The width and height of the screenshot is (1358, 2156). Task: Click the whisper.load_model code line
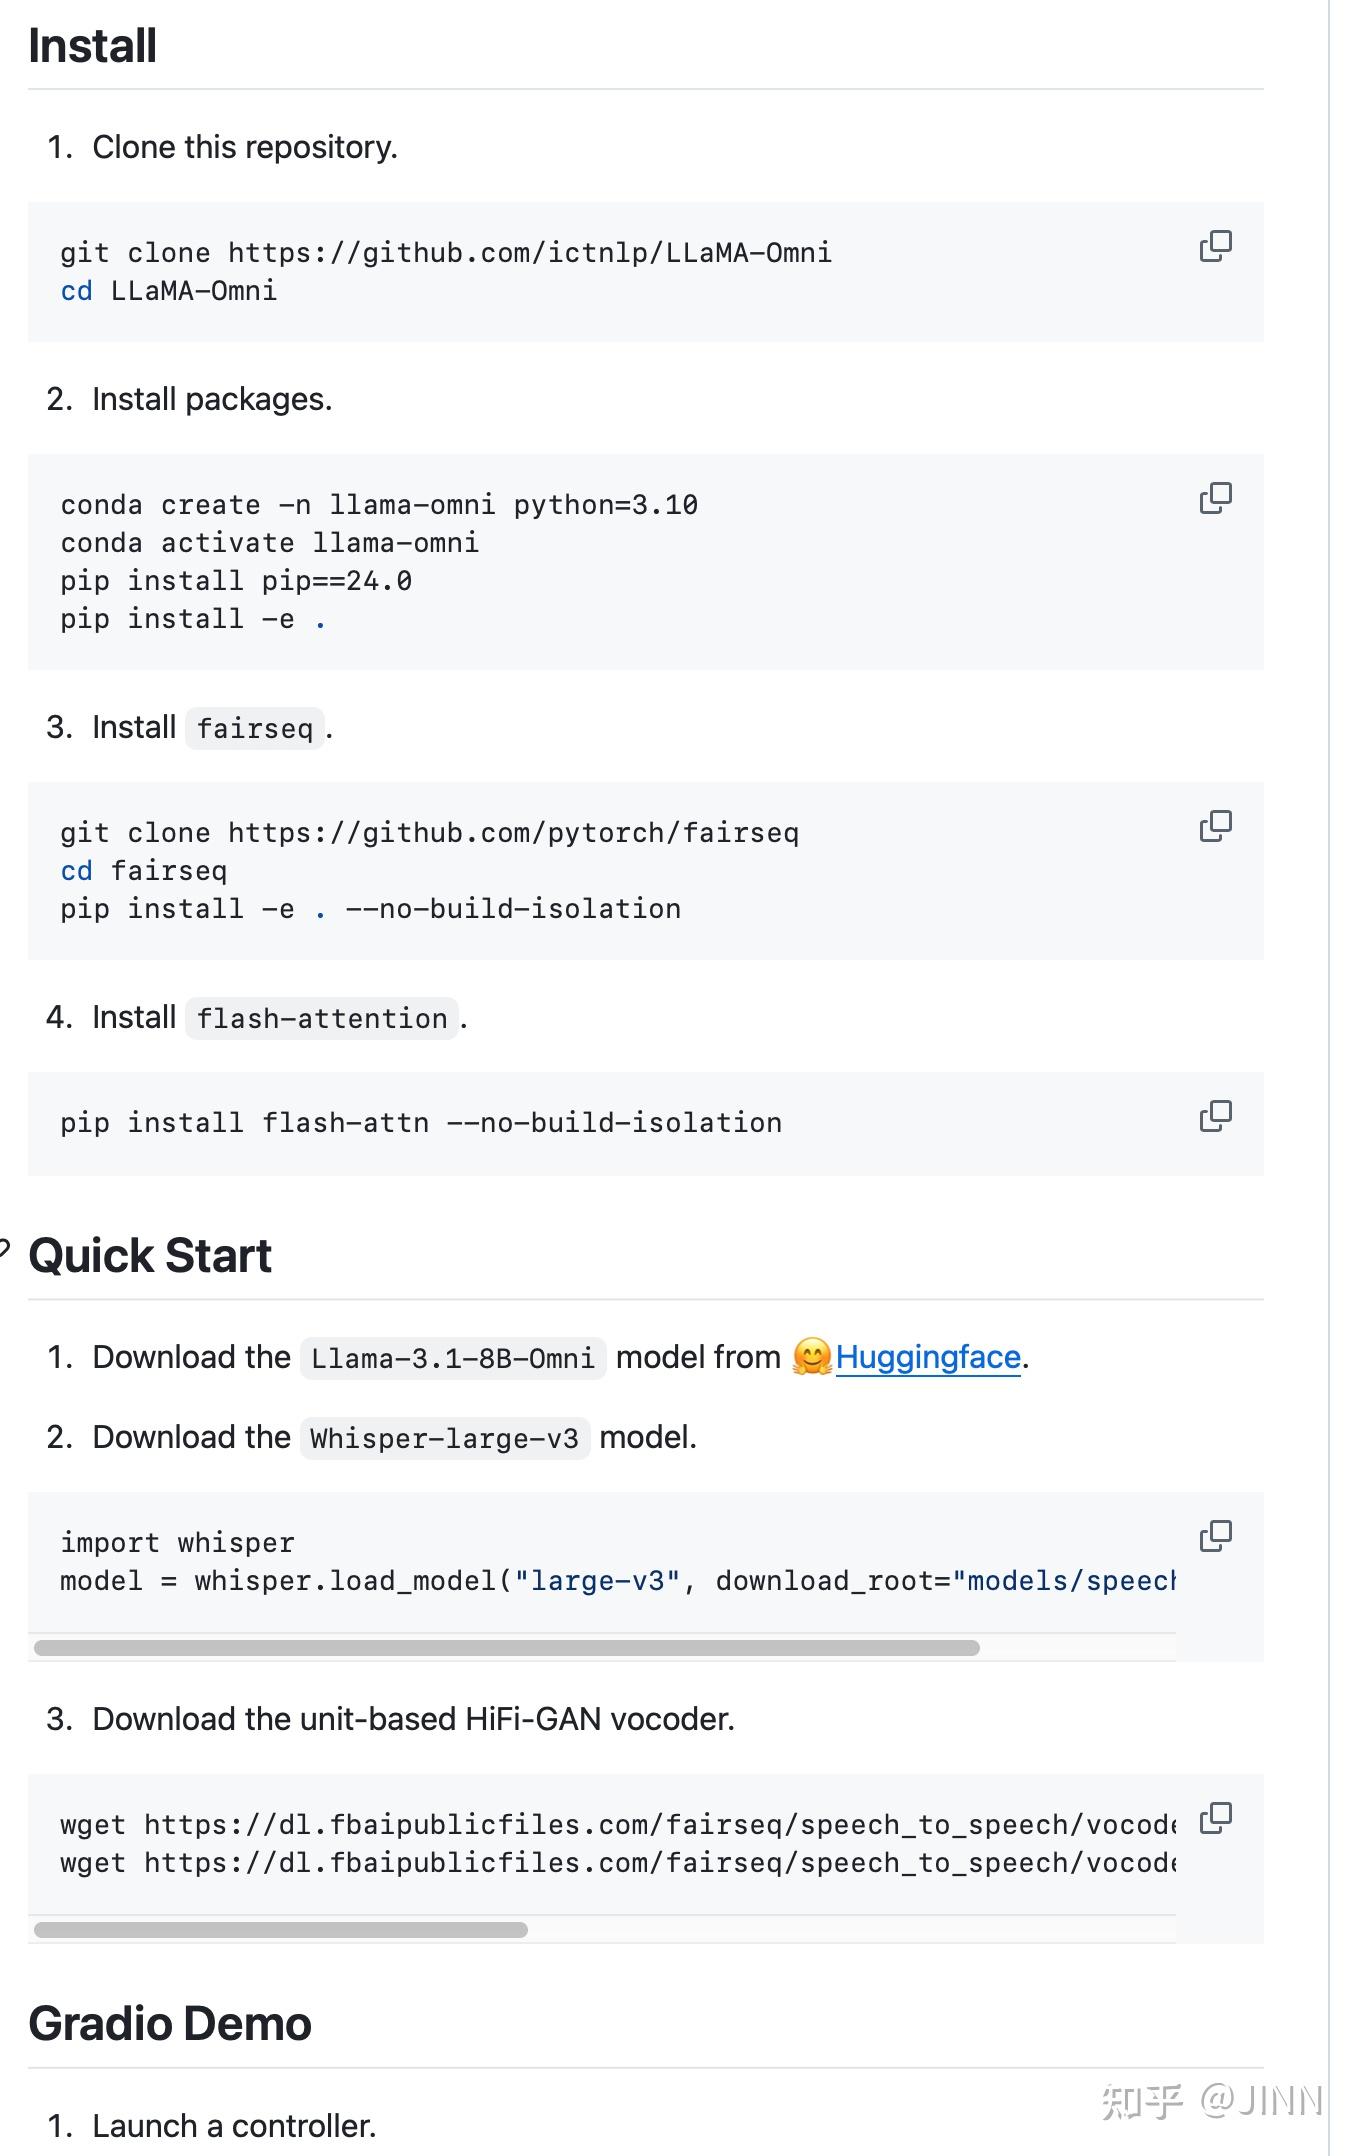(600, 1581)
